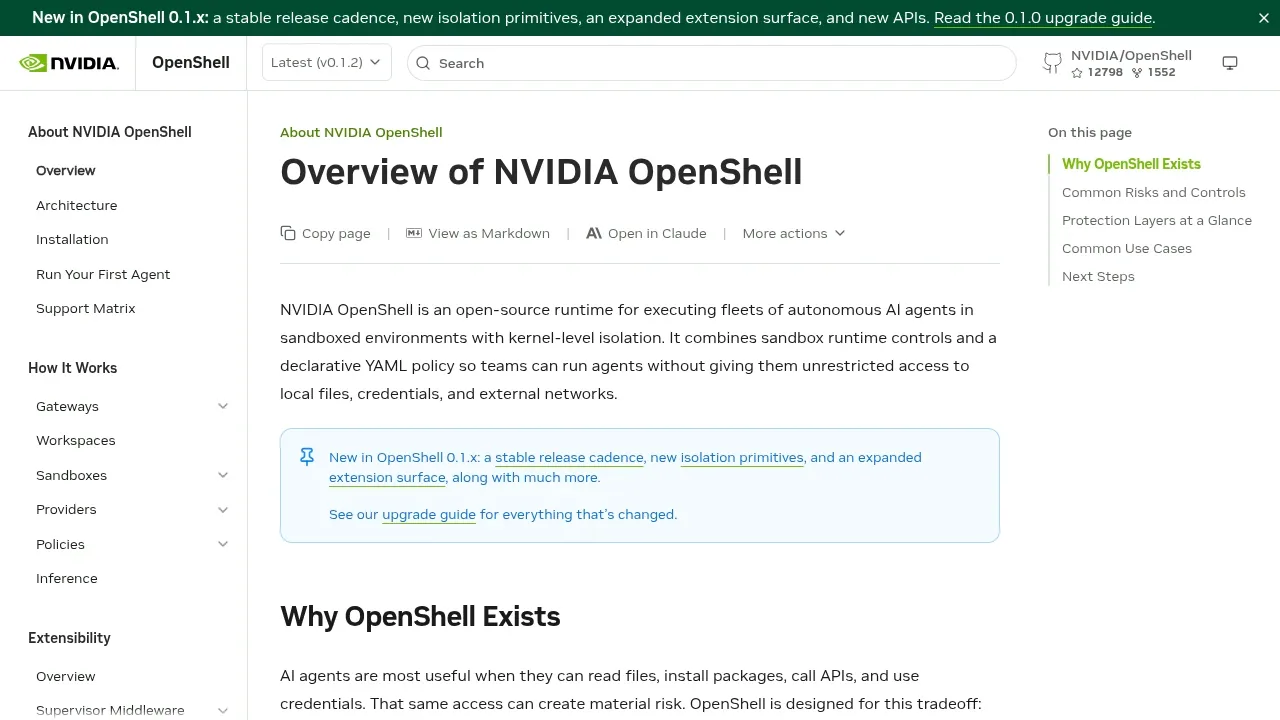
Task: Jump to Why OpenShell Exists section
Action: click(1131, 164)
